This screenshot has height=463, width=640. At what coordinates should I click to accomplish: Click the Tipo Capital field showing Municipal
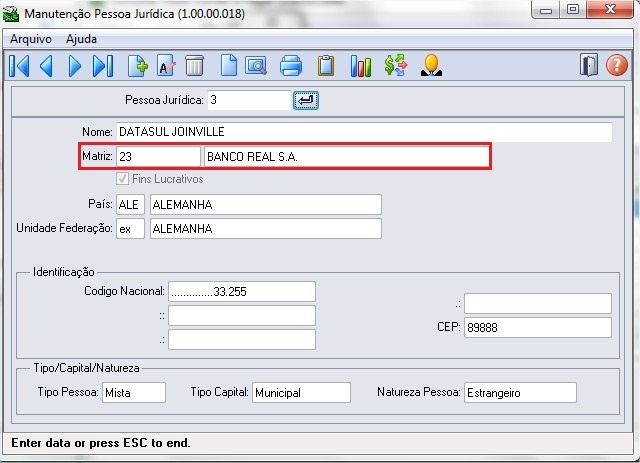pyautogui.click(x=301, y=393)
